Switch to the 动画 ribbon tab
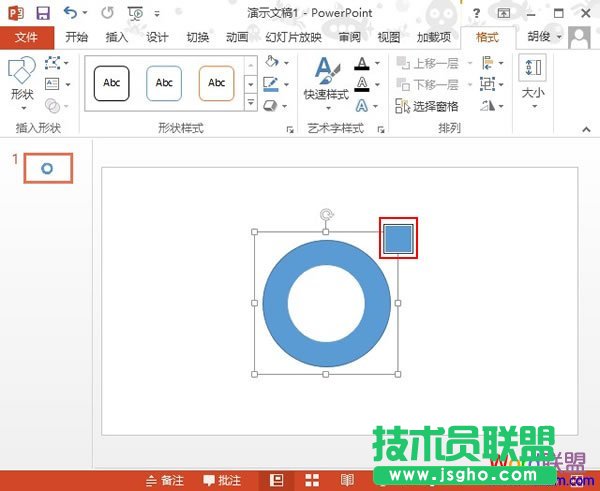Image resolution: width=600 pixels, height=491 pixels. [237, 37]
